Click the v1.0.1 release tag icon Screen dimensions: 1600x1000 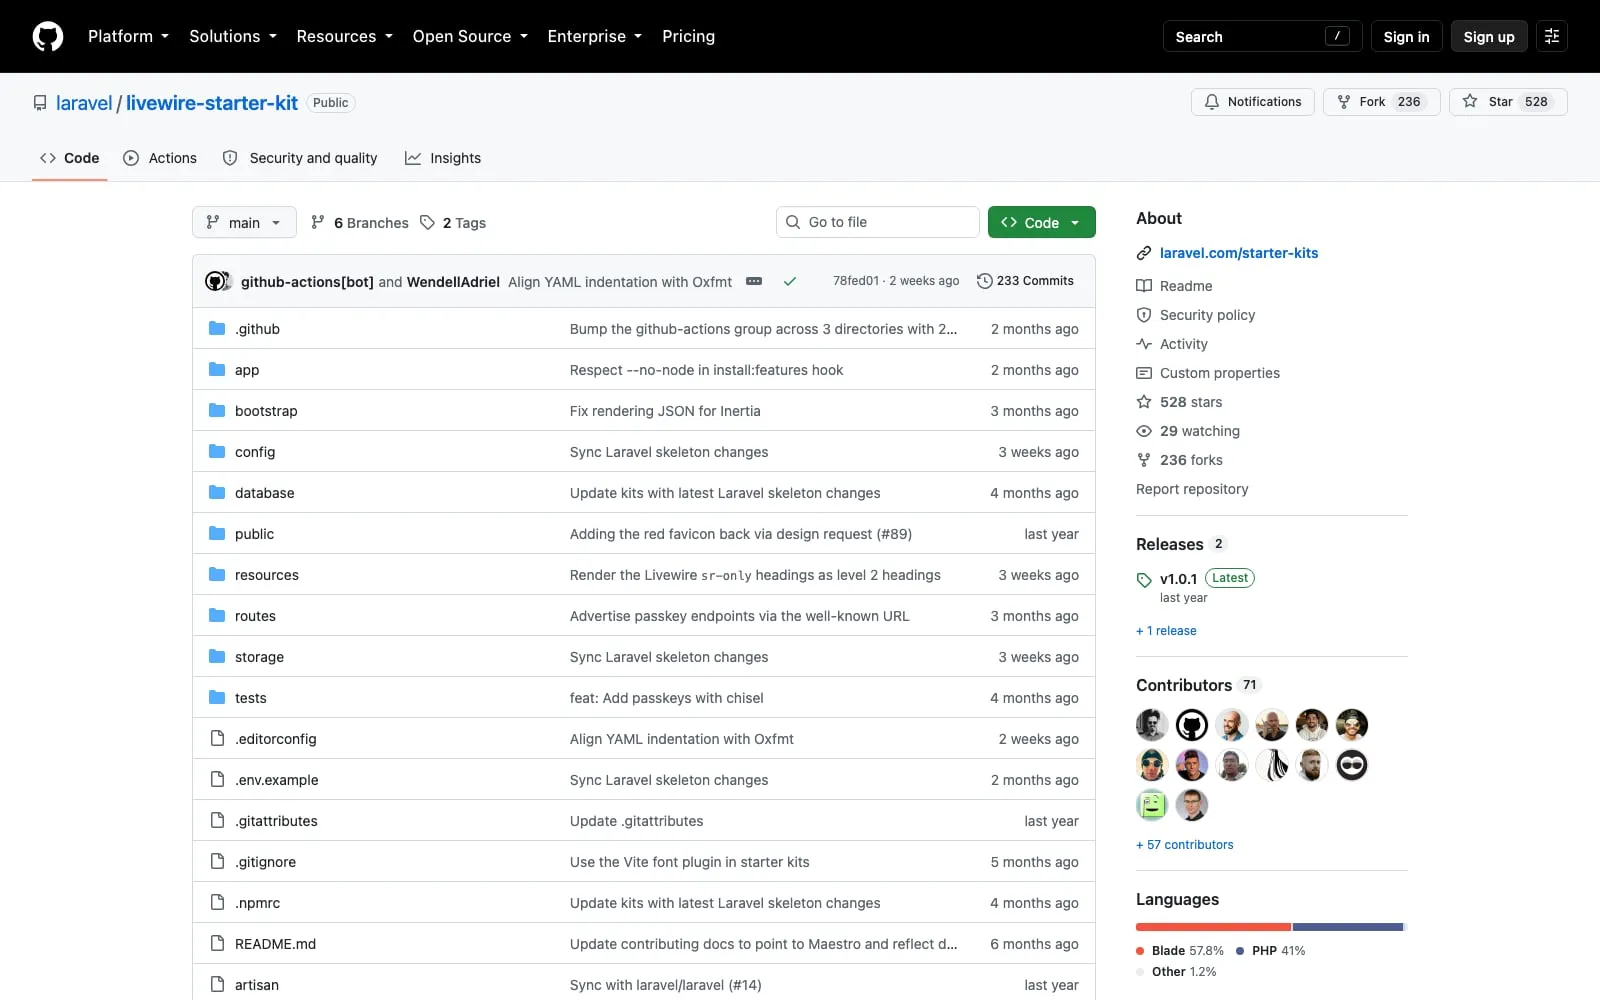click(x=1144, y=579)
